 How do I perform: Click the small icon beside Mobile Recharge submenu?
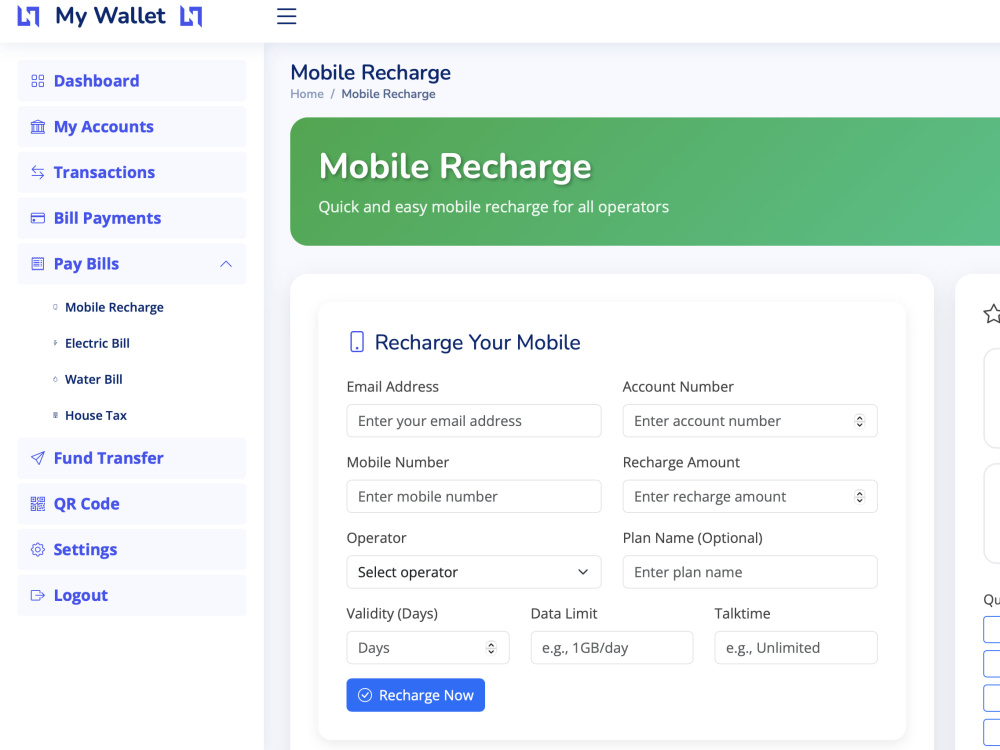(x=55, y=307)
